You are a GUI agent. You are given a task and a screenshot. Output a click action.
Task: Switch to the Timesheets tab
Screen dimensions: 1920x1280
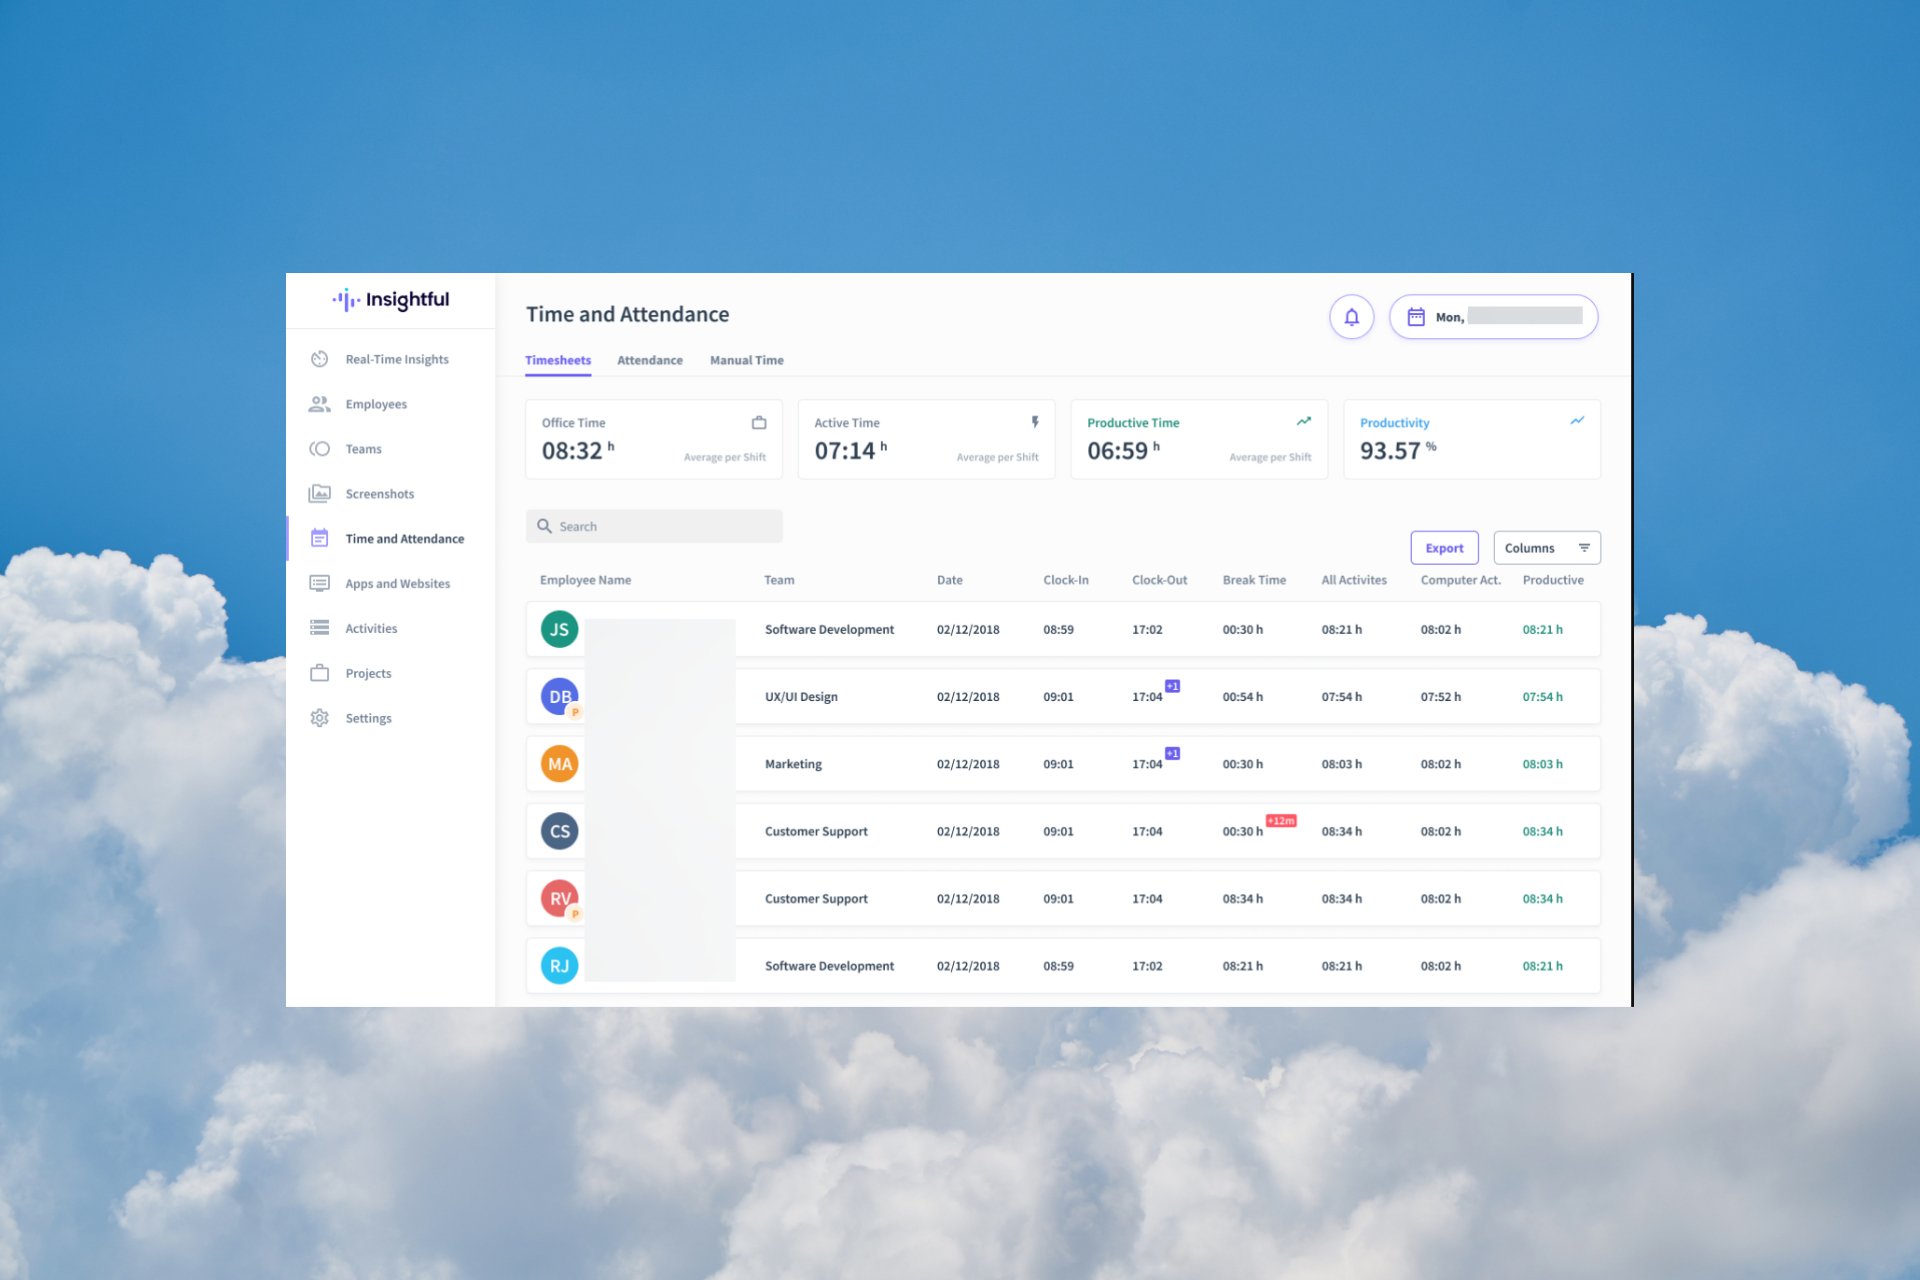pyautogui.click(x=558, y=360)
